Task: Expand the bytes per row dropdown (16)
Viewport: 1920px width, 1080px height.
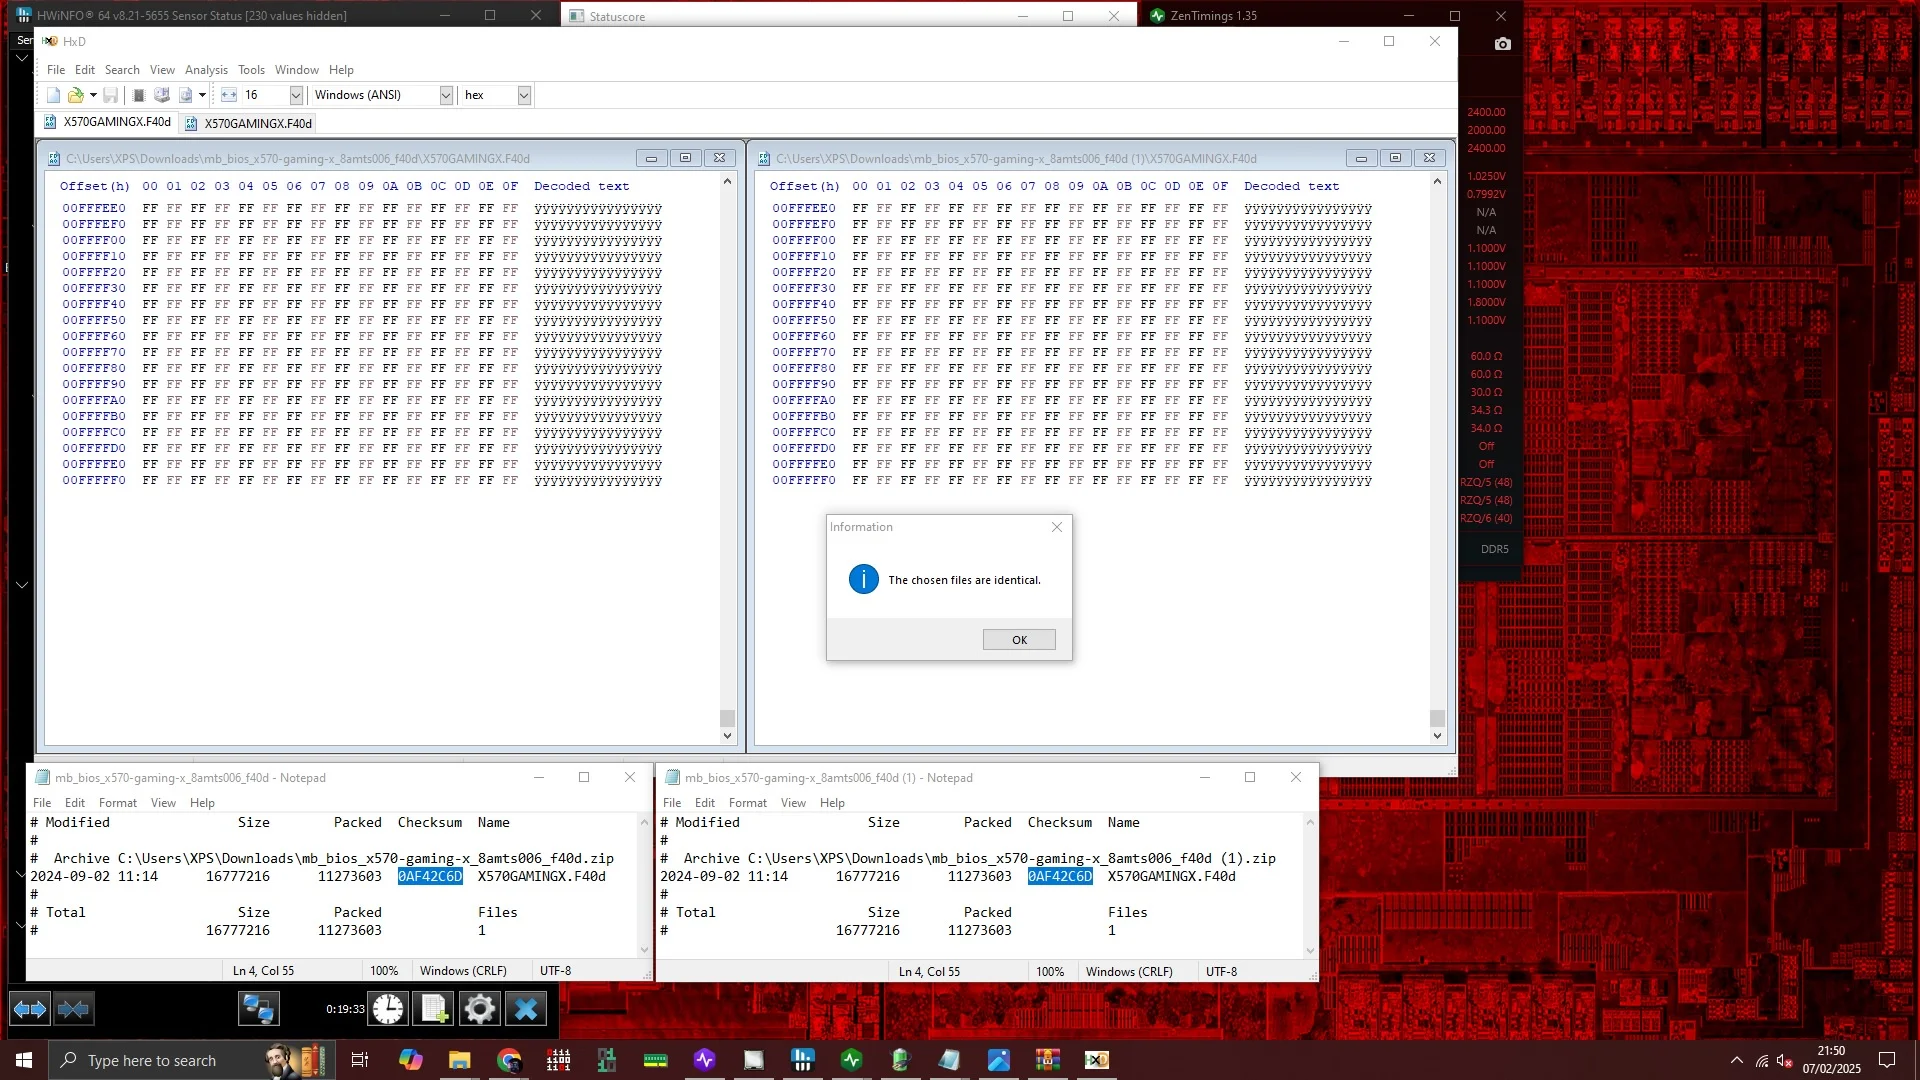Action: [296, 95]
